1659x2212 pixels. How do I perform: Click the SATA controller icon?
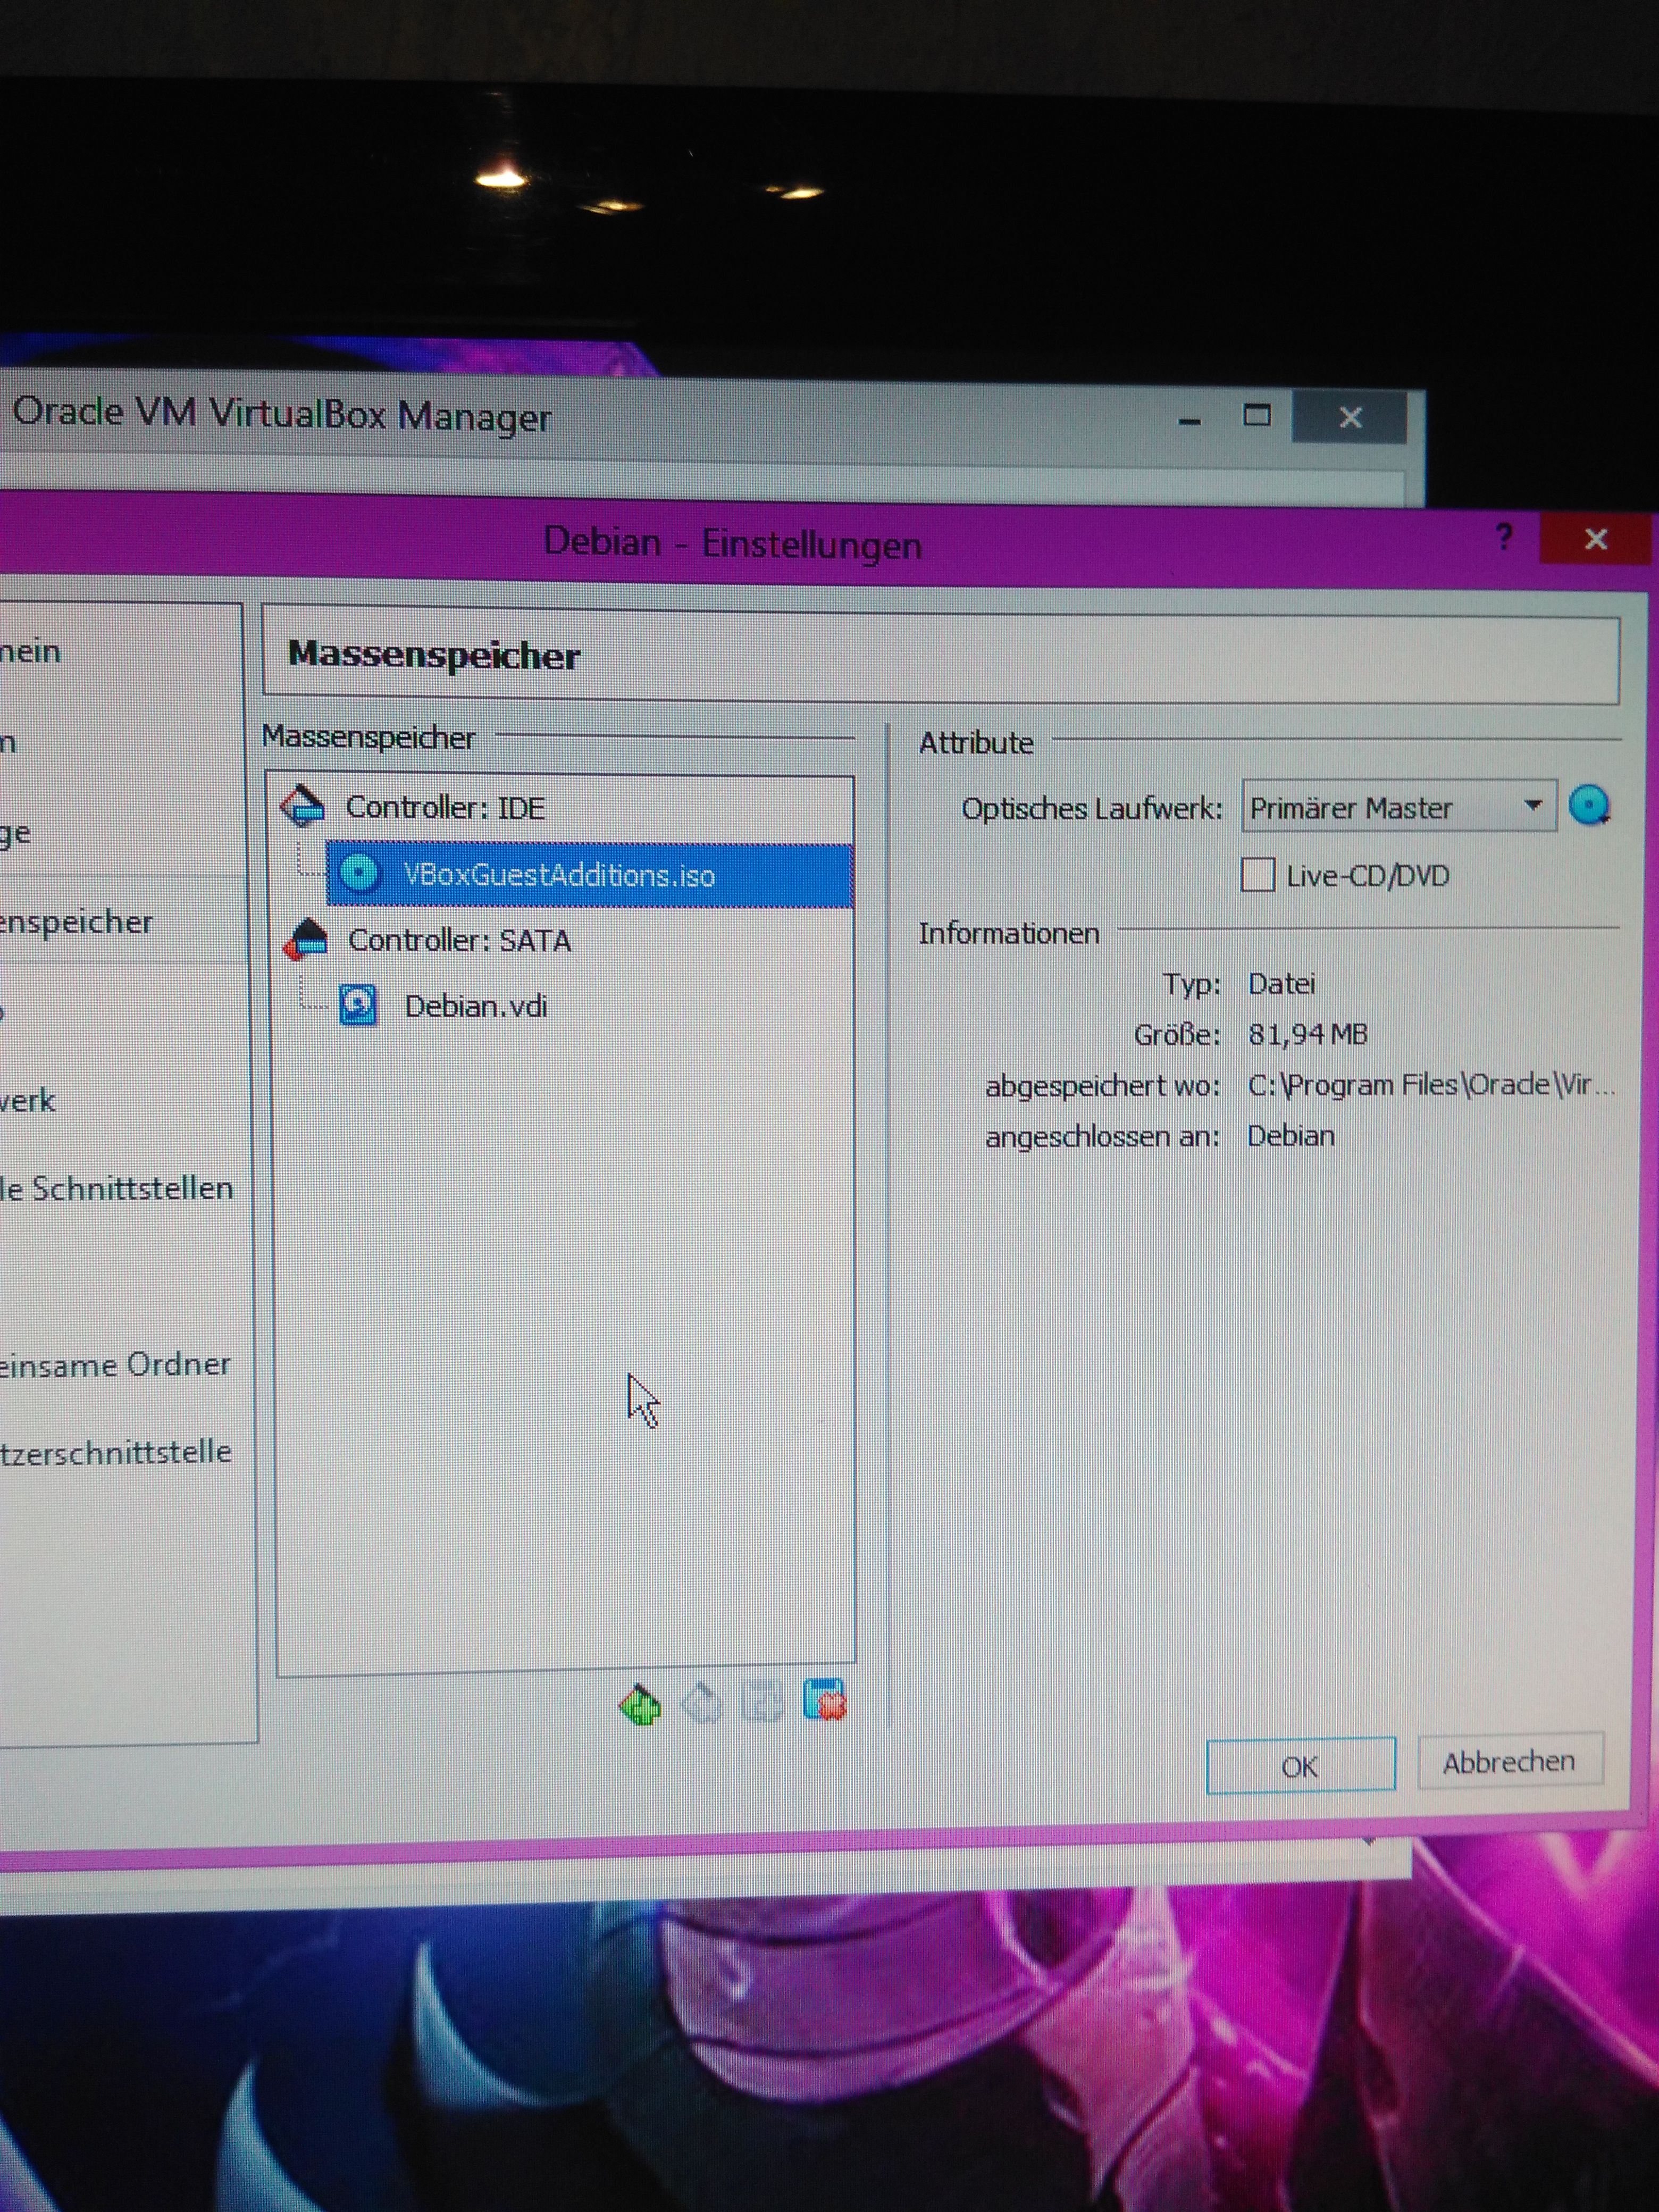[306, 939]
